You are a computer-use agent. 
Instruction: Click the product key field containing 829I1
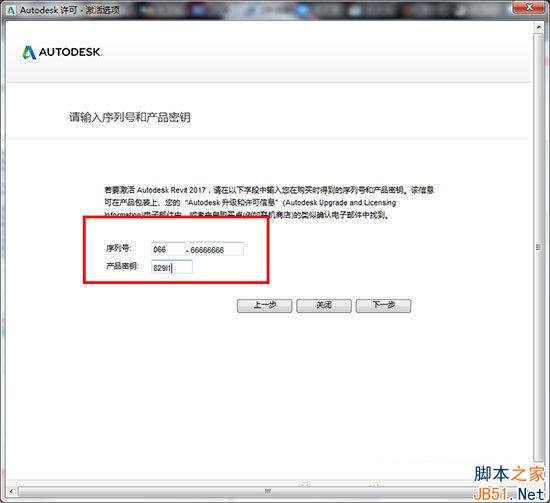[172, 267]
